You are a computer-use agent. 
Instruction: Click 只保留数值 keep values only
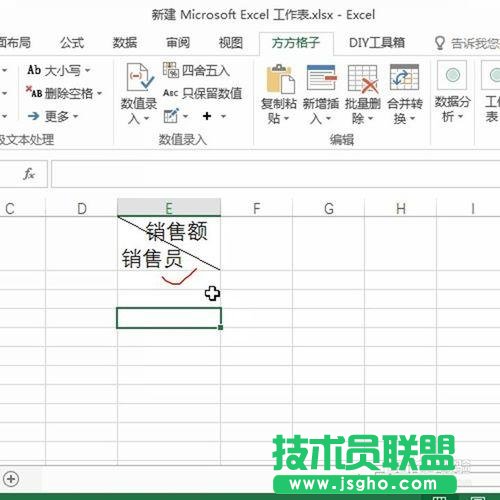pos(203,93)
